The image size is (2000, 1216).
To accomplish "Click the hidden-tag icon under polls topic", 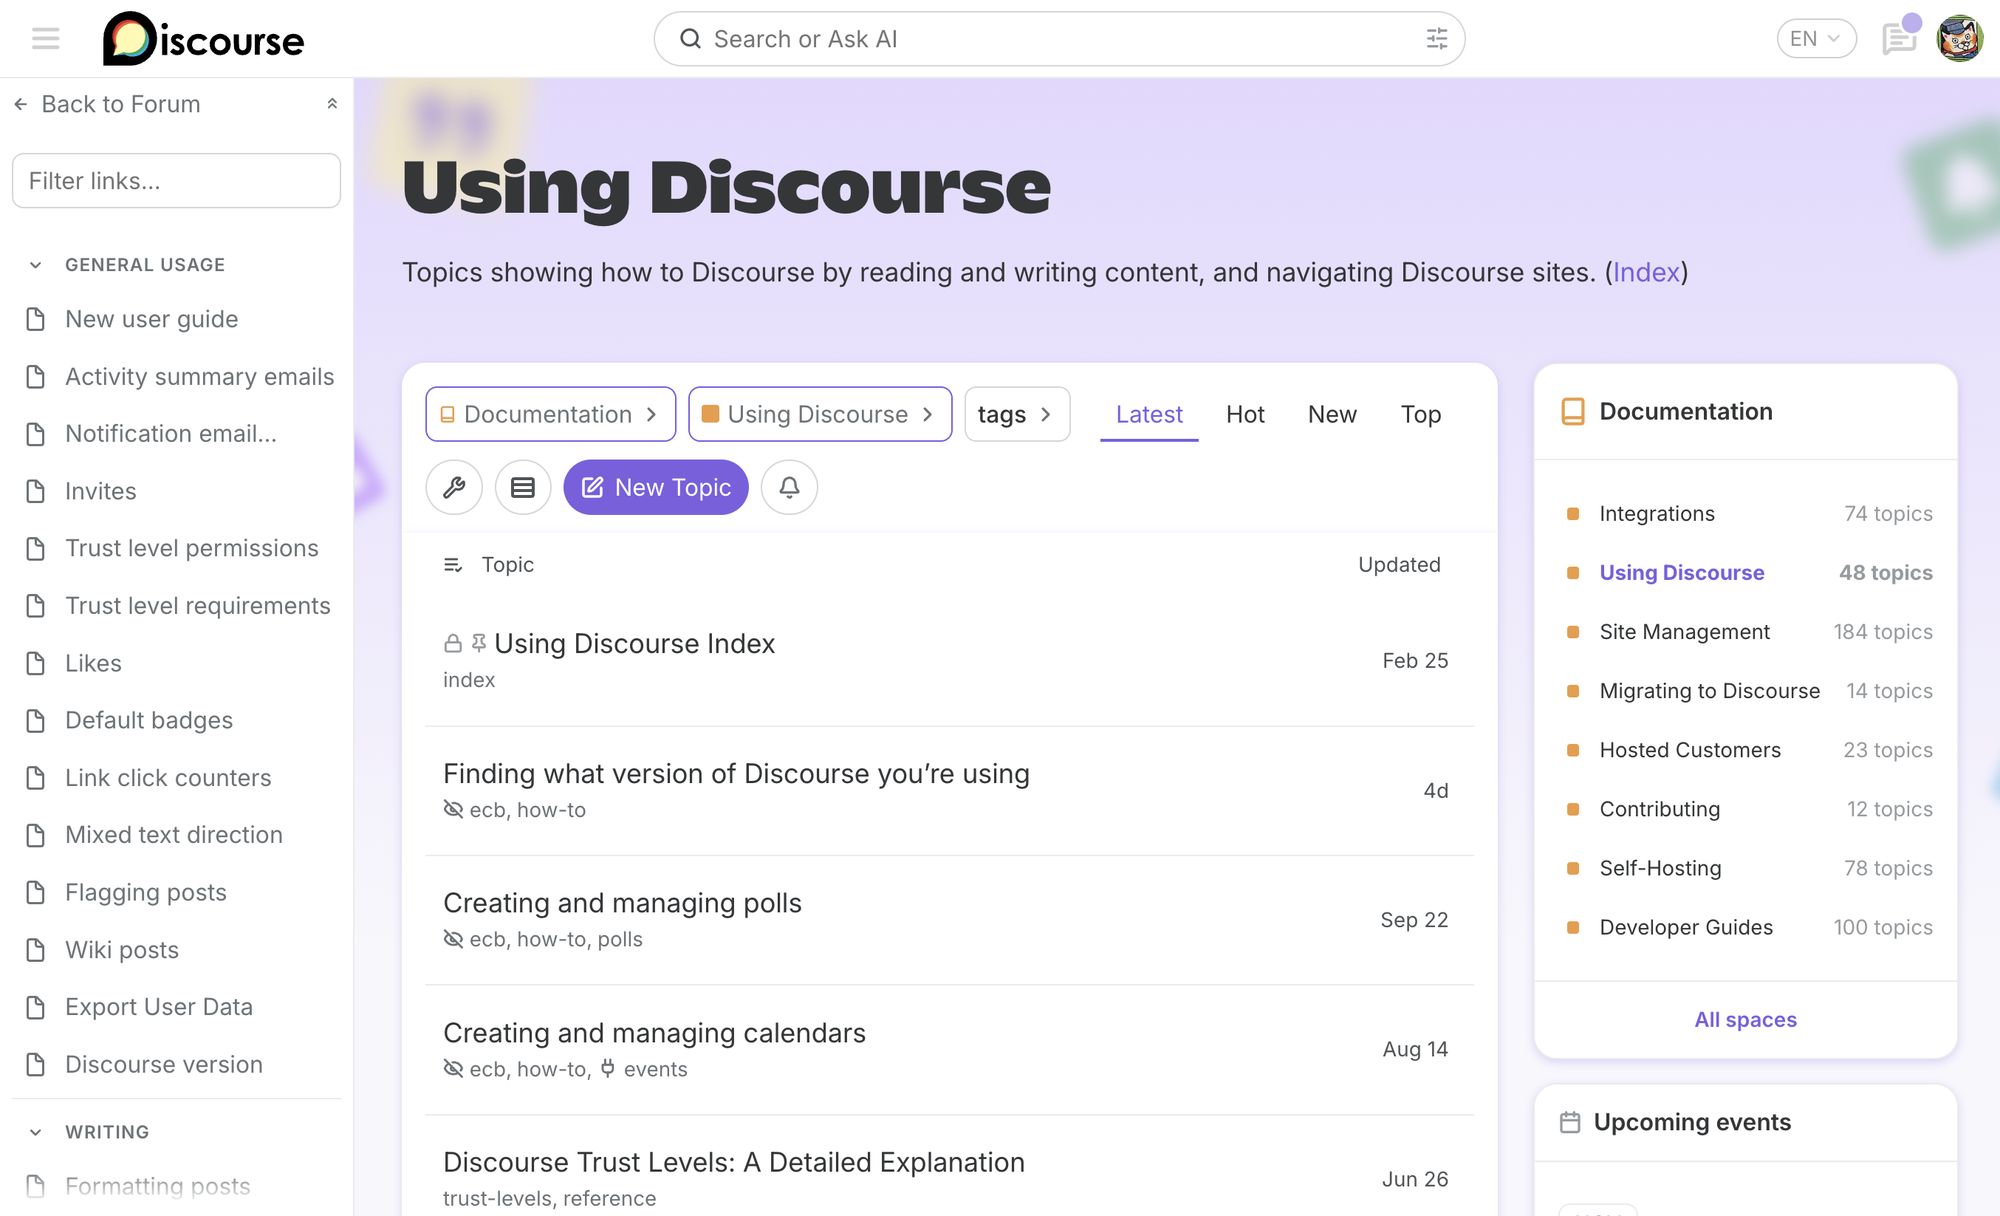I will click(x=453, y=939).
